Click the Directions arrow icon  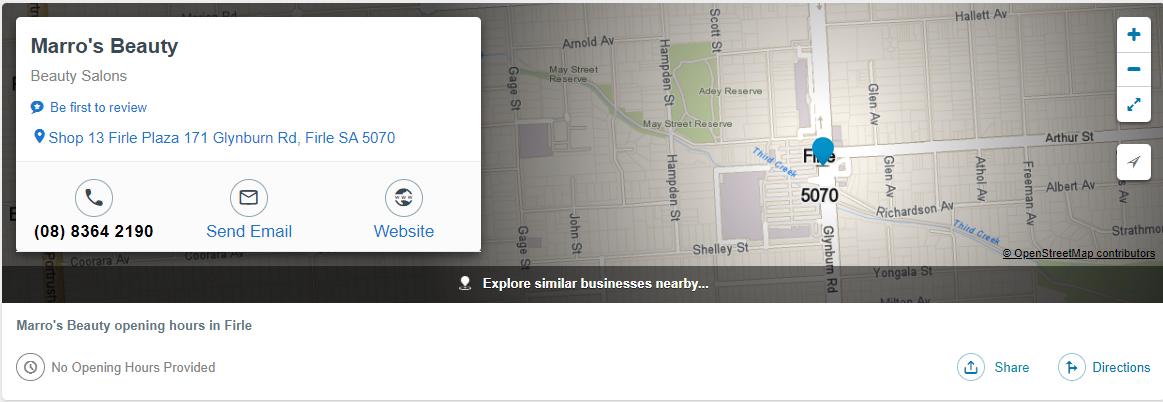[x=1072, y=367]
